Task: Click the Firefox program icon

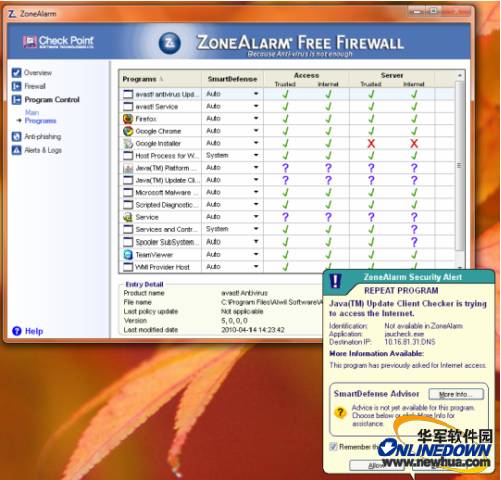Action: click(x=128, y=119)
